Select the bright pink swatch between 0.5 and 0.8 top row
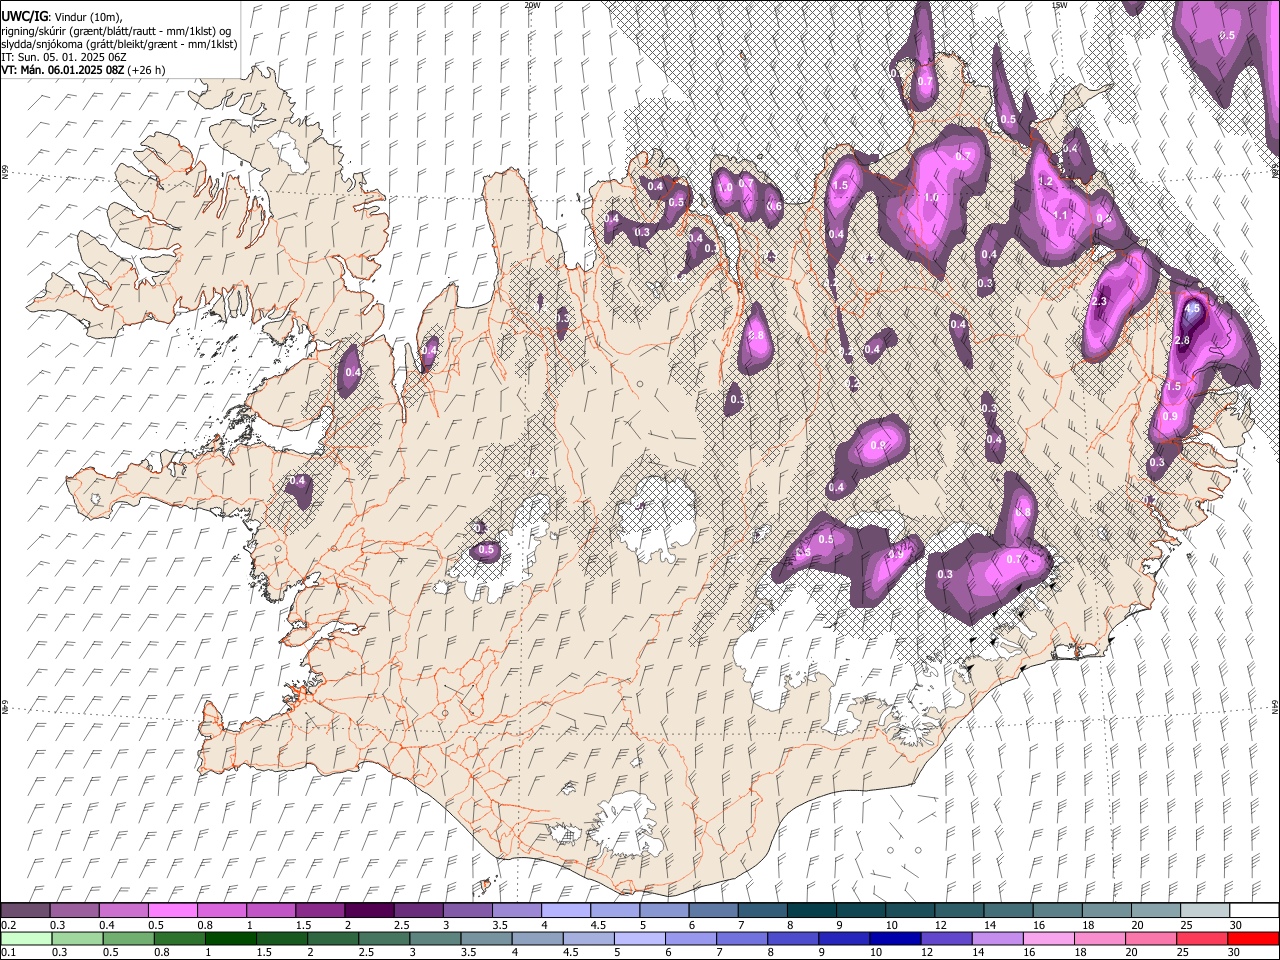Viewport: 1280px width, 960px height. (172, 911)
